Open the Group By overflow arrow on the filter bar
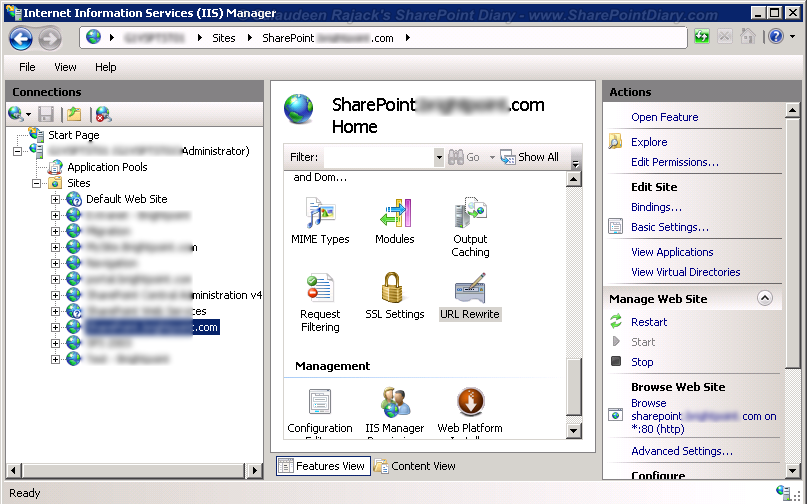This screenshot has width=808, height=504. 576,164
